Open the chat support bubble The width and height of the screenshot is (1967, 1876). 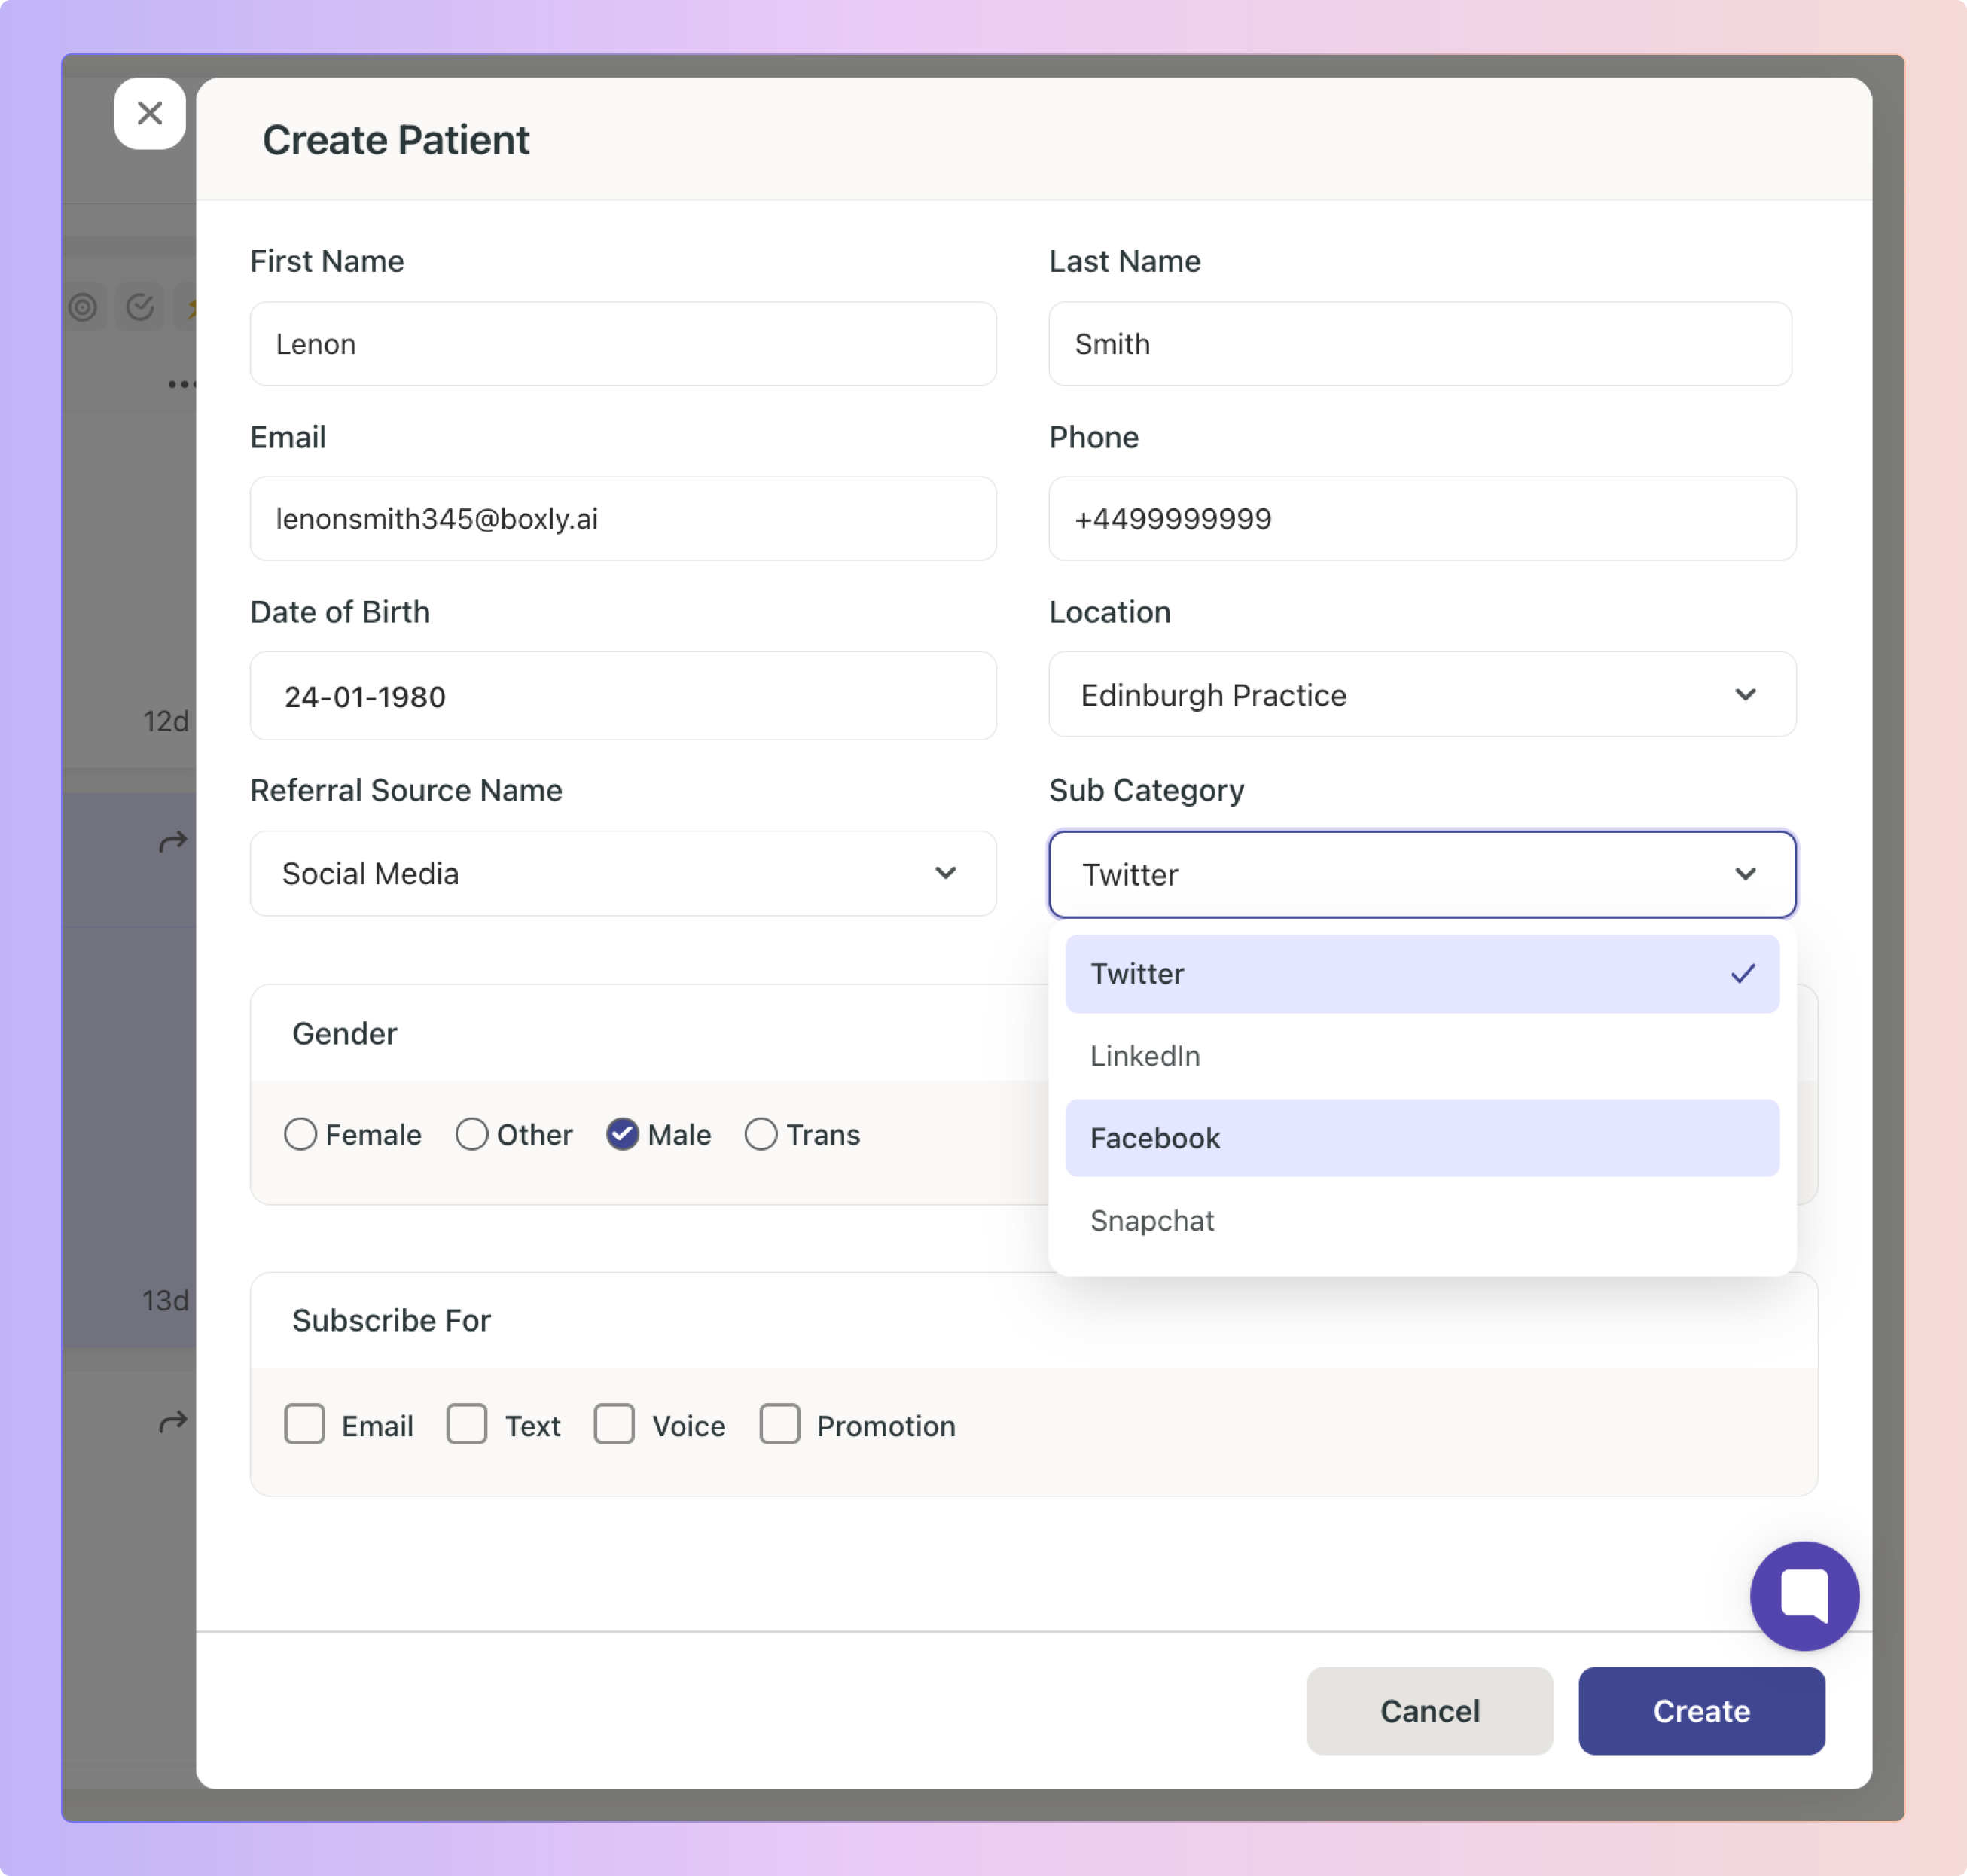coord(1804,1595)
